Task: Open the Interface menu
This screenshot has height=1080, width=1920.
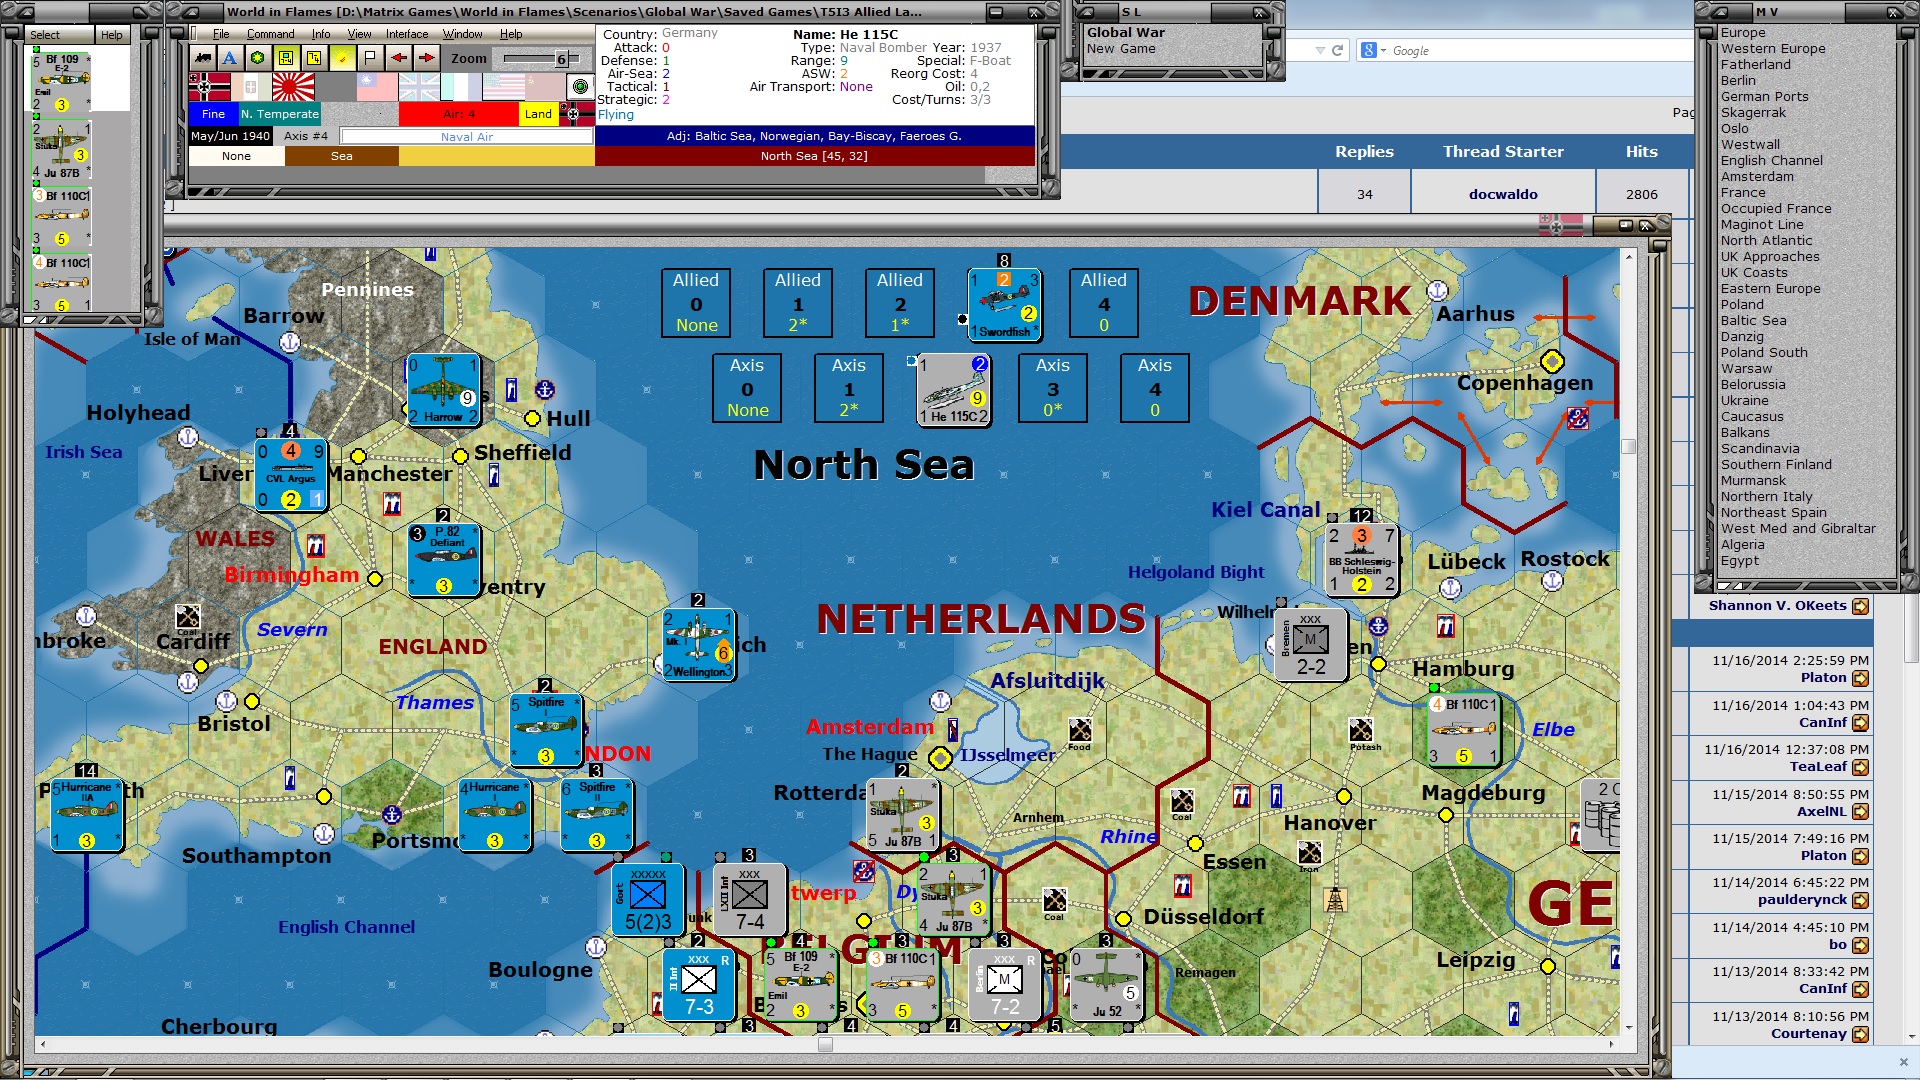Action: 407,34
